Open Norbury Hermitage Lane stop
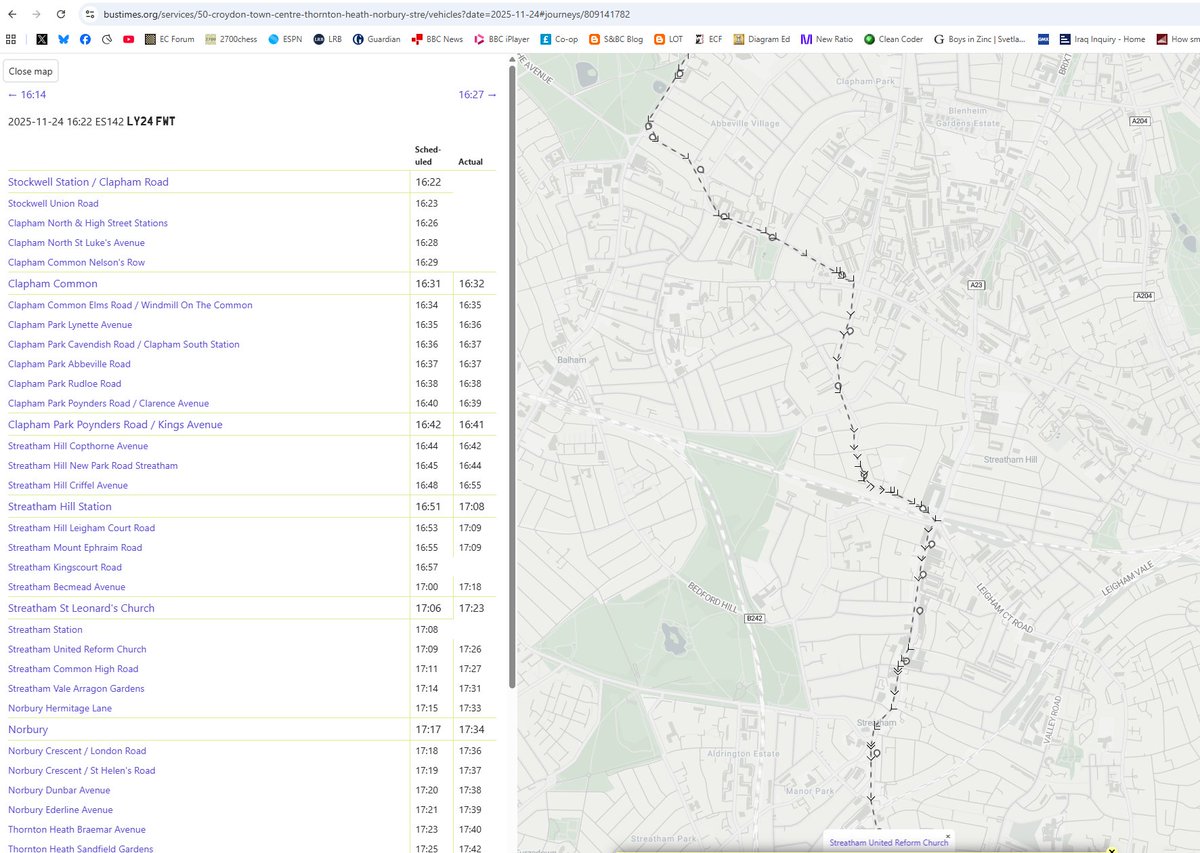The height and width of the screenshot is (853, 1200). pos(60,709)
